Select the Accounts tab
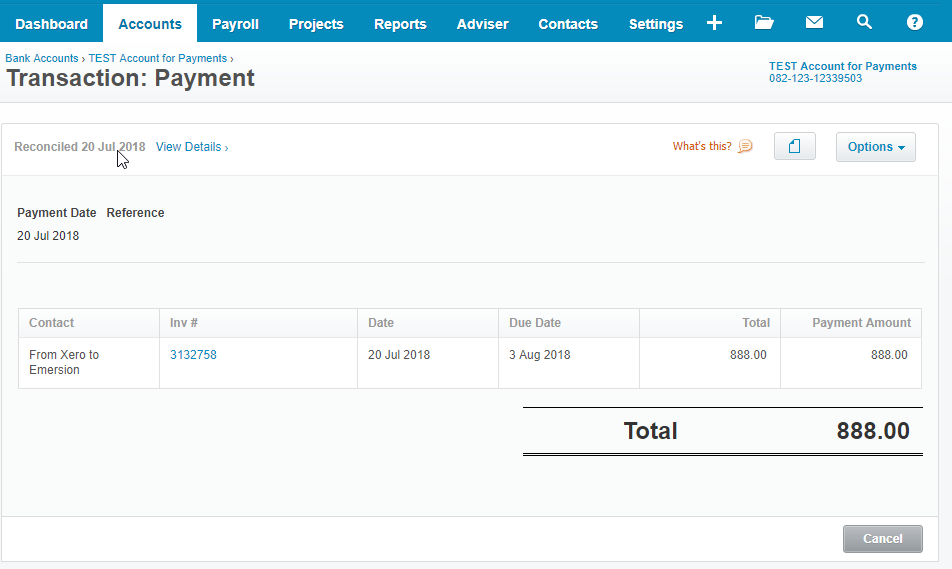The width and height of the screenshot is (952, 569). [150, 24]
